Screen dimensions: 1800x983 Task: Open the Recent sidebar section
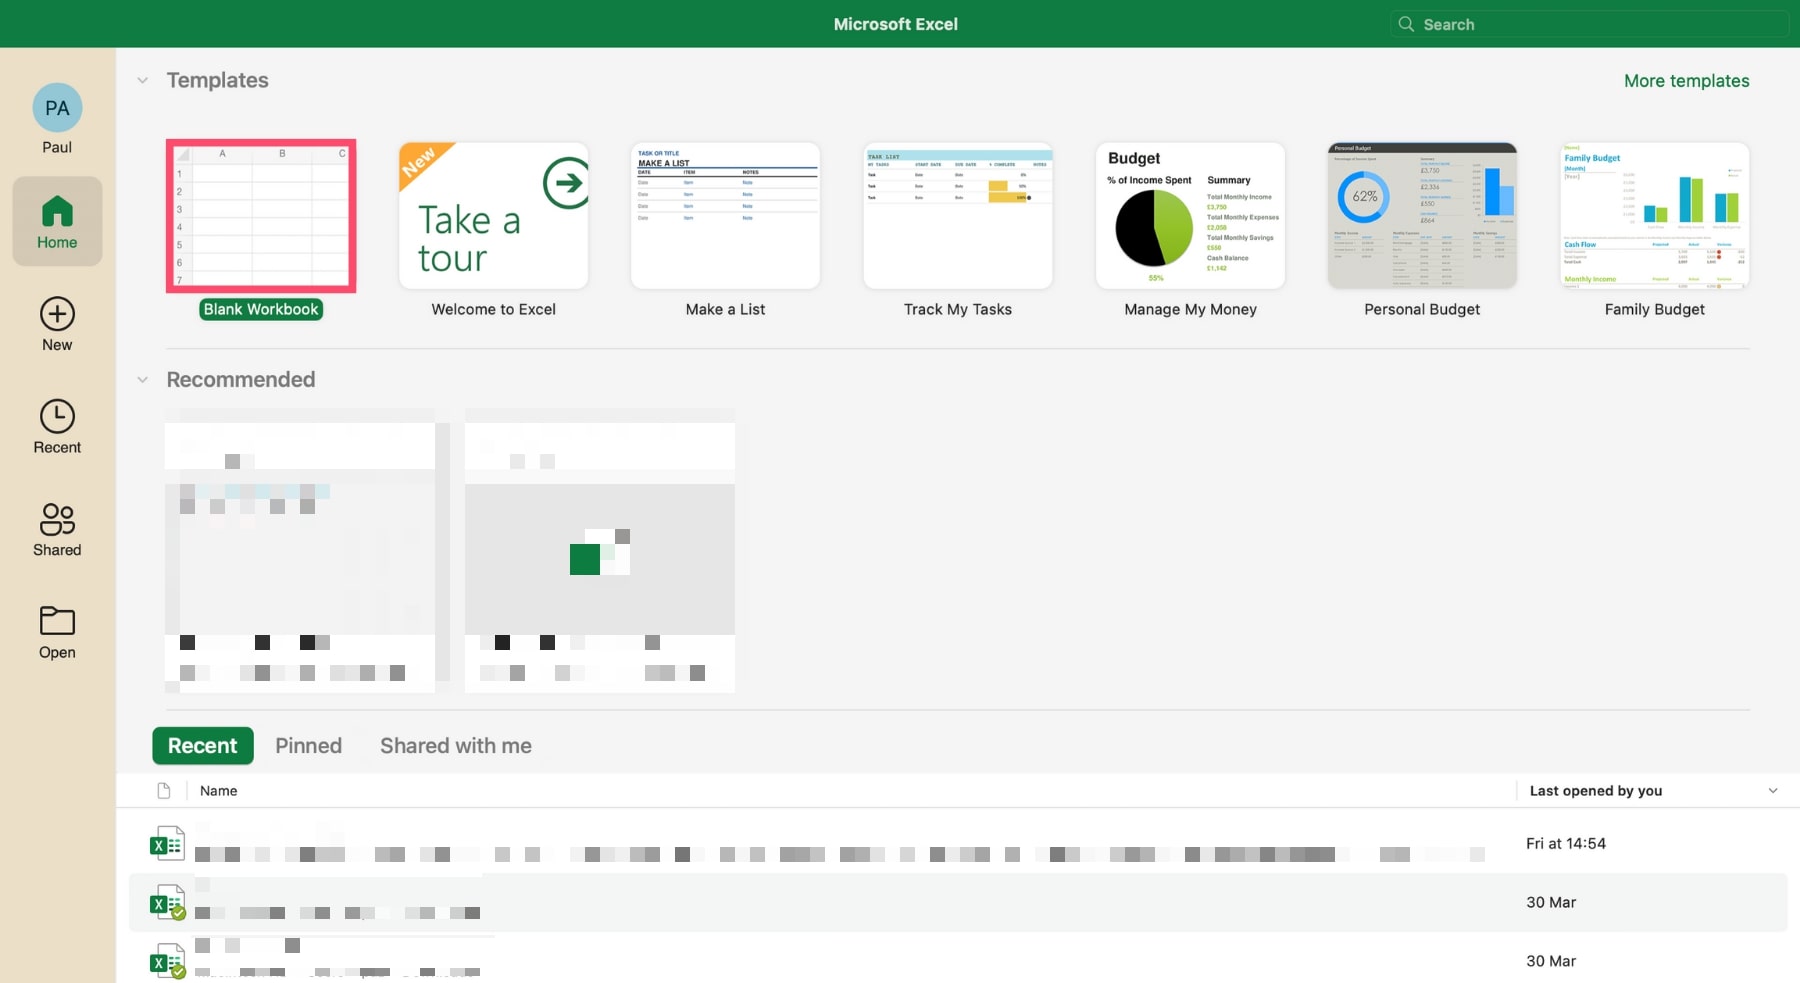tap(57, 427)
